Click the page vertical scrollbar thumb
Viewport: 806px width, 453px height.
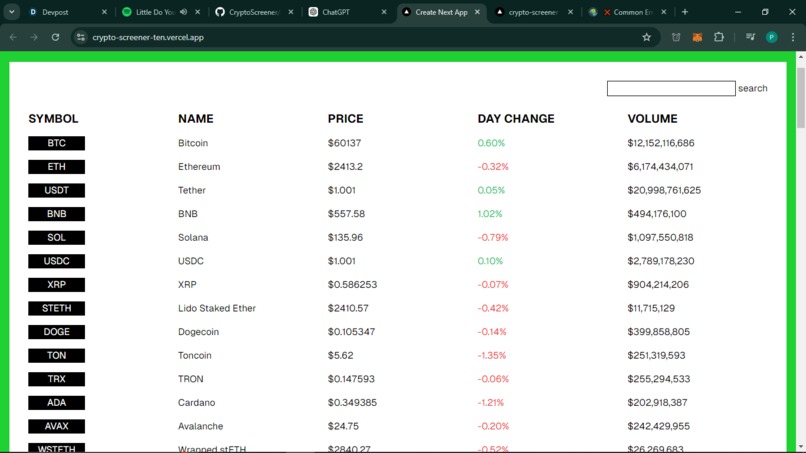tap(801, 97)
